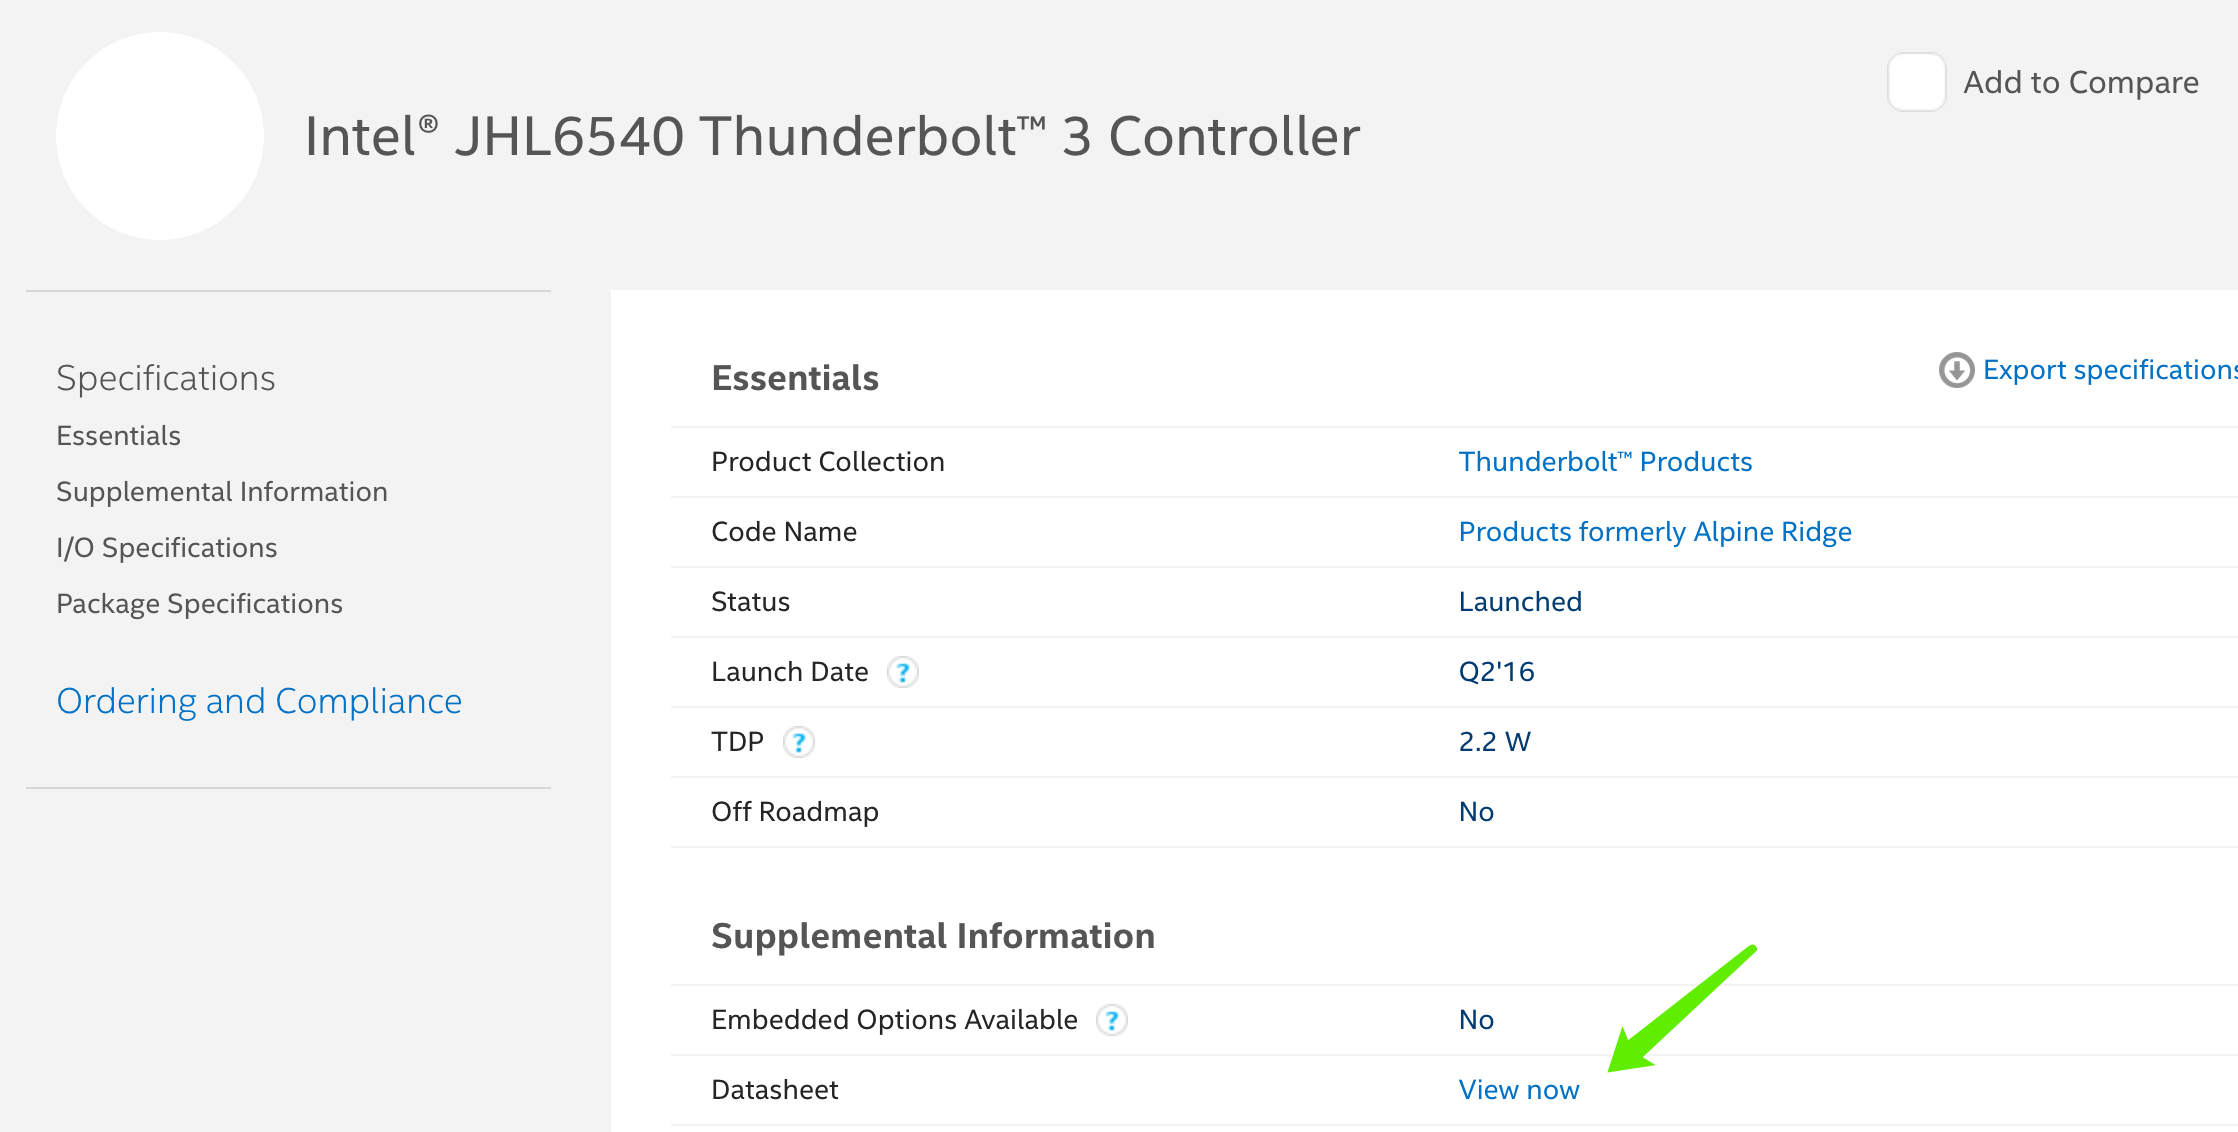Open the Datasheet View now link
The width and height of the screenshot is (2238, 1132).
tap(1518, 1090)
